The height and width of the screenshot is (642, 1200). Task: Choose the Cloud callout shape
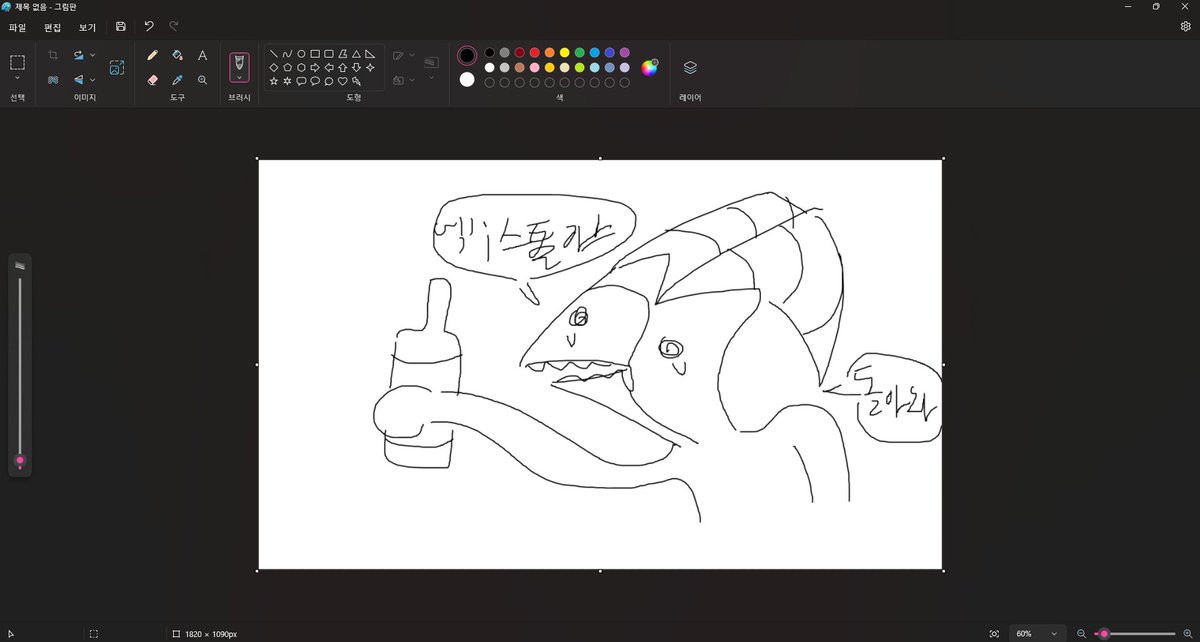[x=328, y=81]
